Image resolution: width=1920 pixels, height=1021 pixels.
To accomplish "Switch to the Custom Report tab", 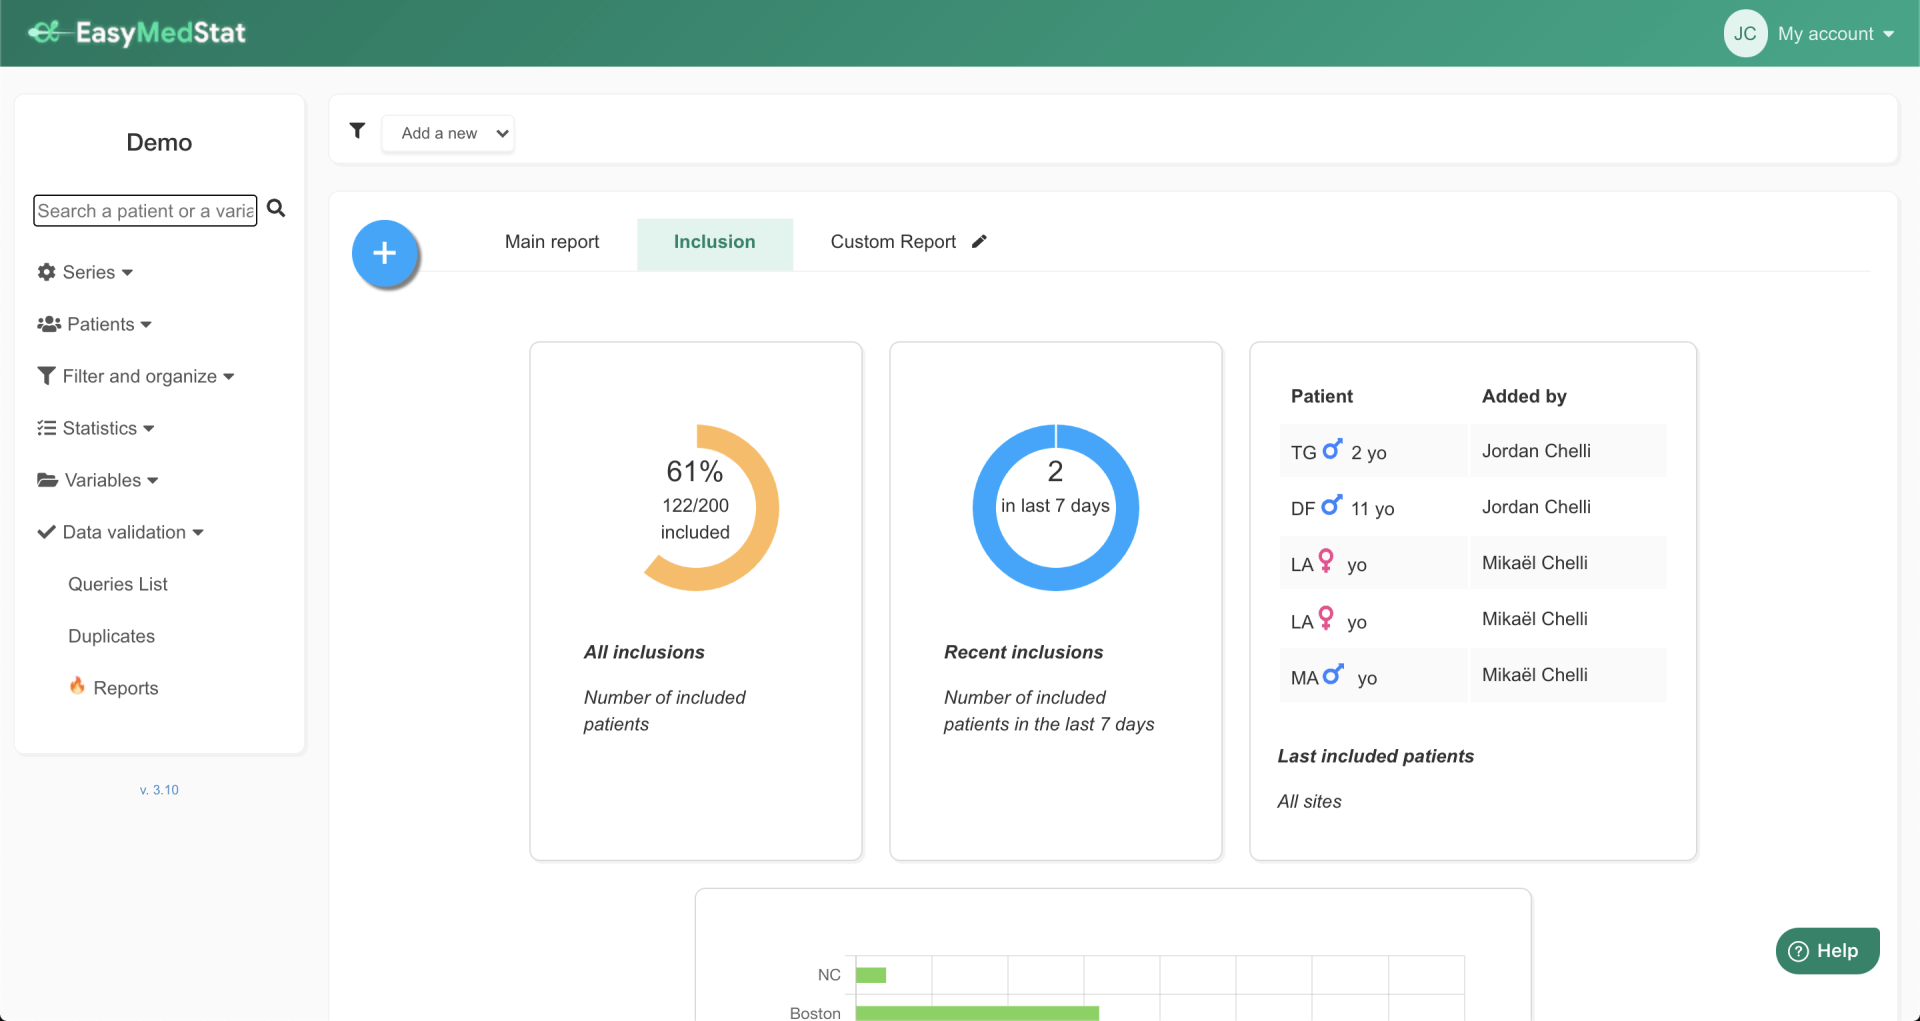I will point(893,242).
